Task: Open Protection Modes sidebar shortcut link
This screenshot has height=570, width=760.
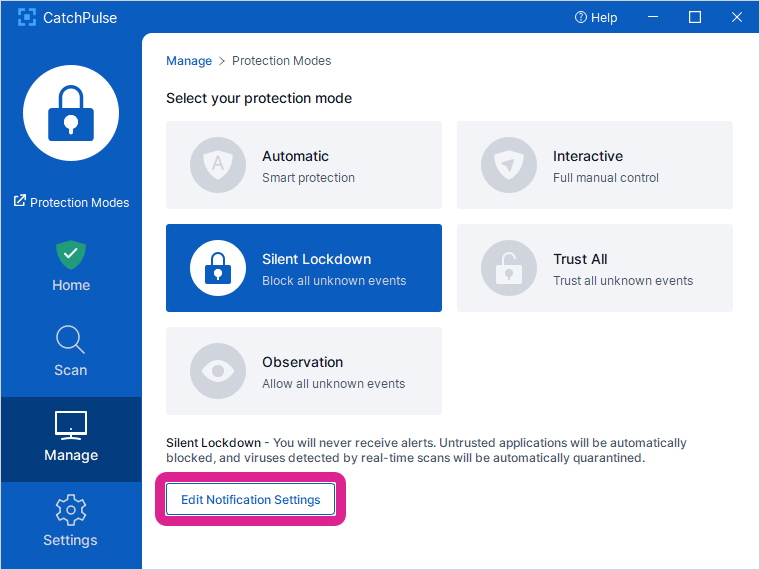Action: pyautogui.click(x=71, y=202)
